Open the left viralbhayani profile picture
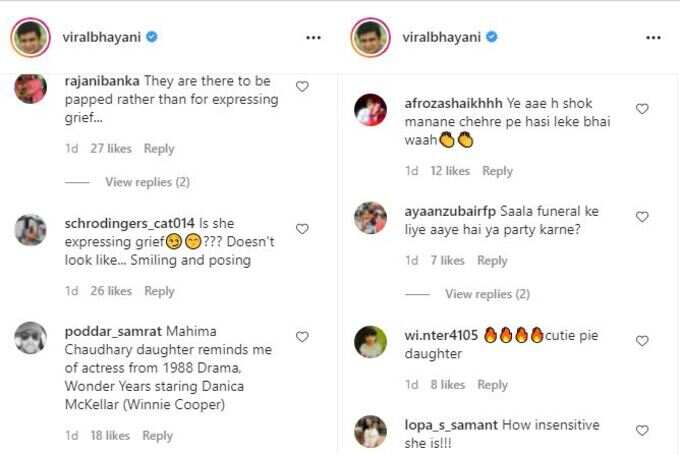 point(30,38)
